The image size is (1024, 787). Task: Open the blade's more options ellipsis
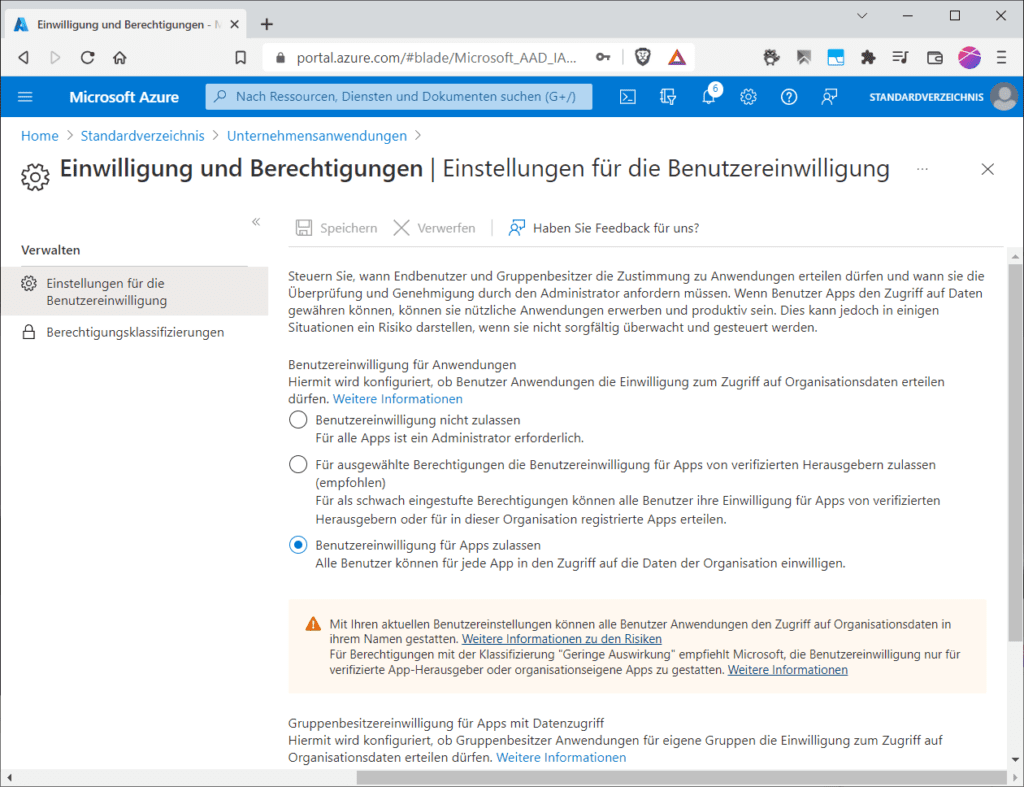[x=922, y=169]
